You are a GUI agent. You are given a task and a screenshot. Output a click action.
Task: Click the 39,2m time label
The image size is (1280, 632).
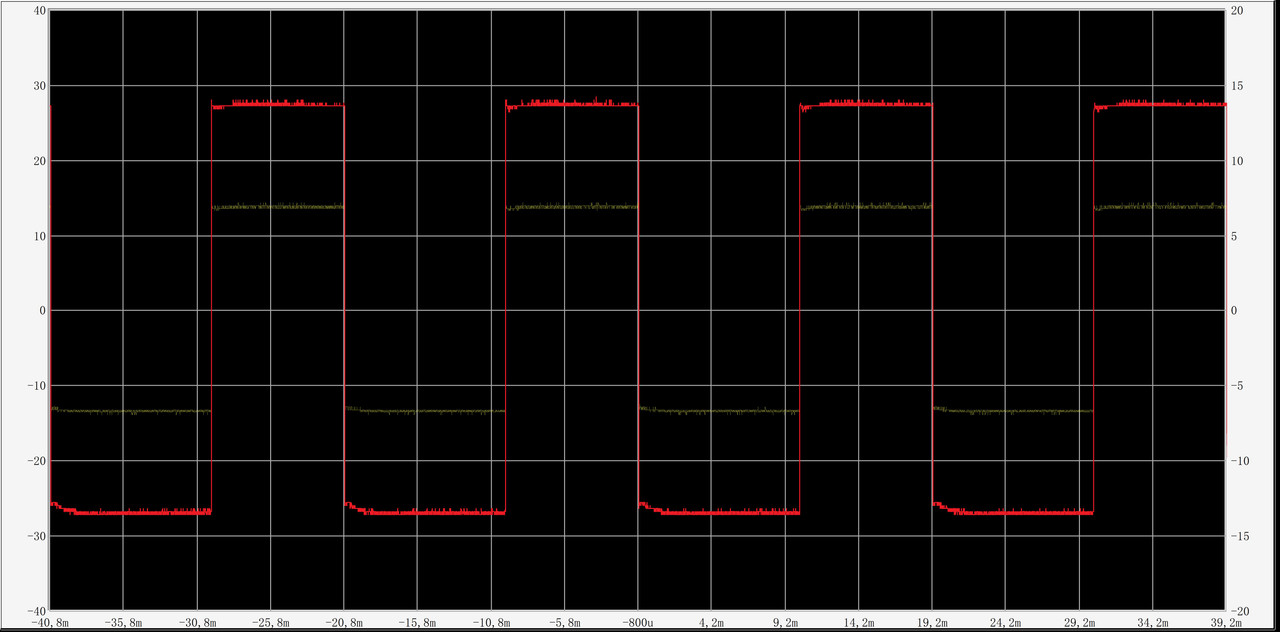tap(1226, 622)
